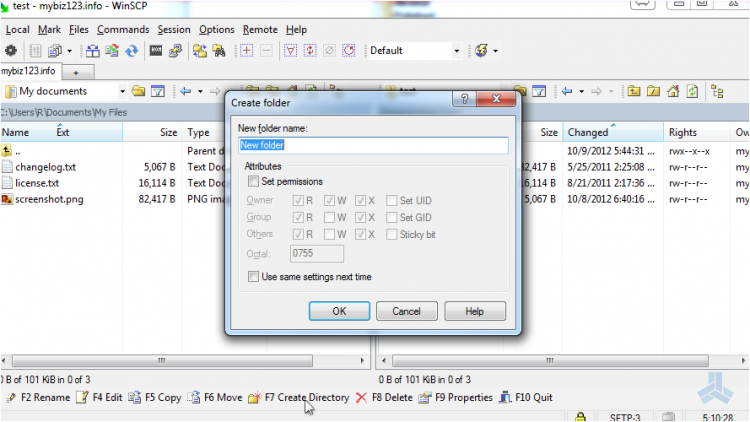Open local back history dropdown arrow
The height and width of the screenshot is (422, 750).
click(200, 91)
